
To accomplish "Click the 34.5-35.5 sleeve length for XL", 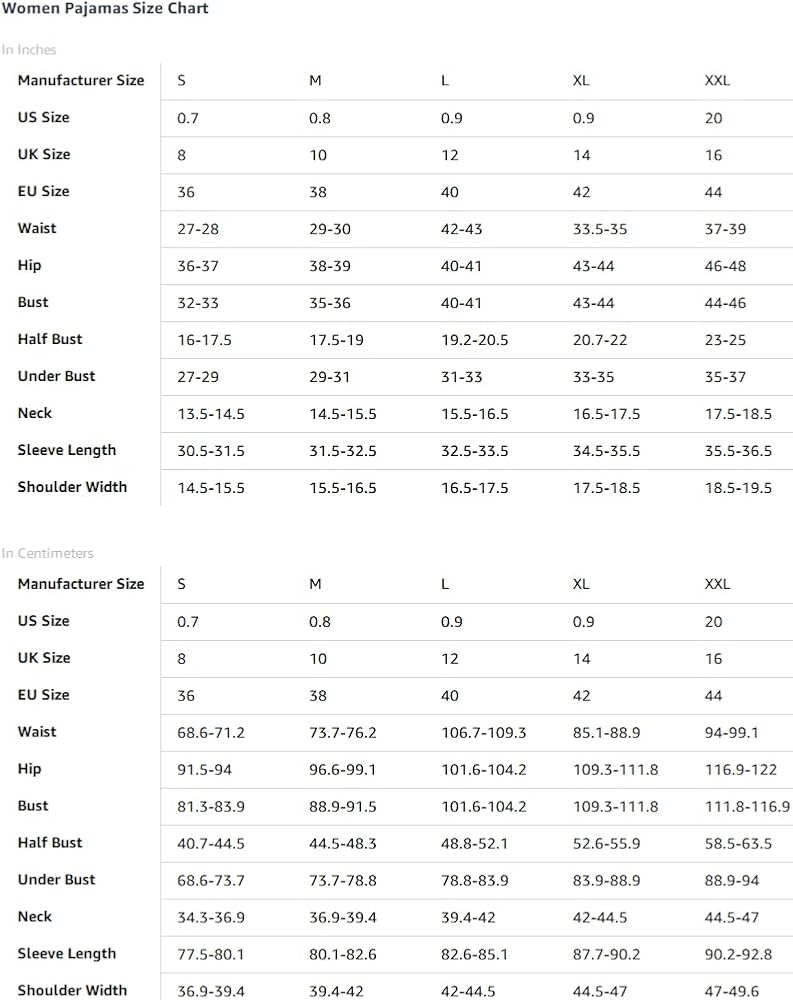I will 606,451.
